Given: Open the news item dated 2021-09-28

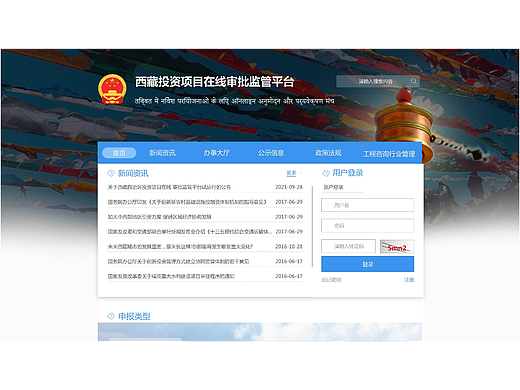Looking at the screenshot, I should [x=169, y=187].
